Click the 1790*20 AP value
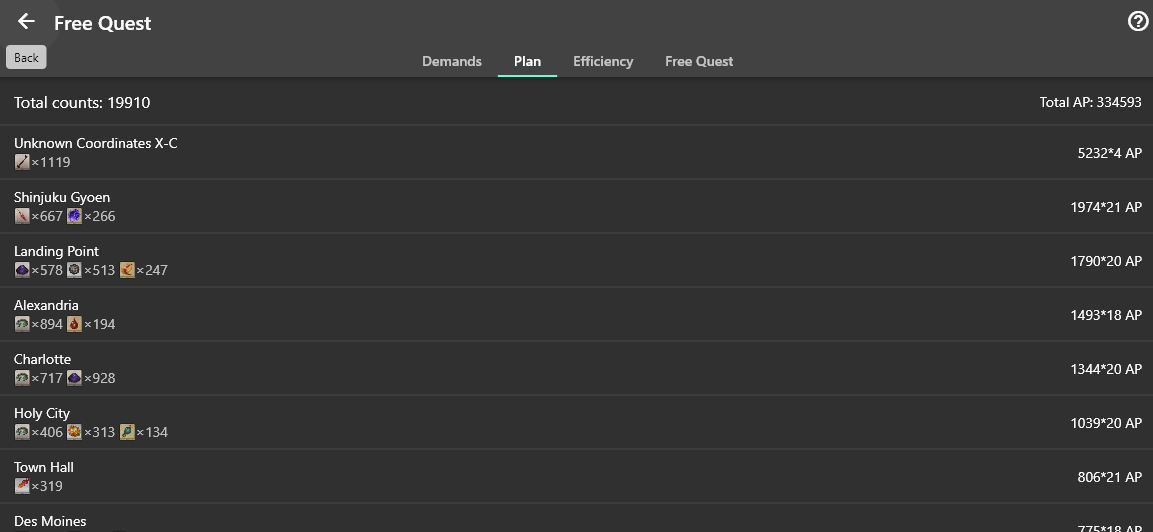 pyautogui.click(x=1106, y=261)
